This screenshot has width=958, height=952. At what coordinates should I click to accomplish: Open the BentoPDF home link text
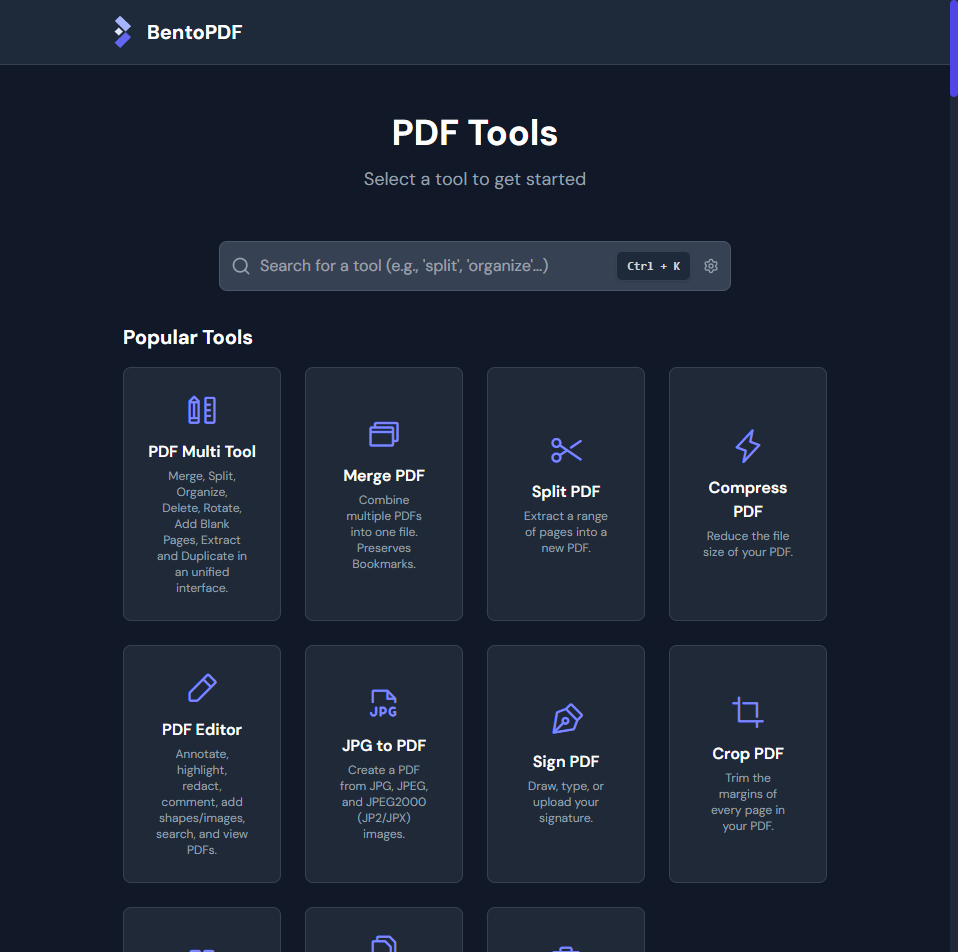[194, 32]
